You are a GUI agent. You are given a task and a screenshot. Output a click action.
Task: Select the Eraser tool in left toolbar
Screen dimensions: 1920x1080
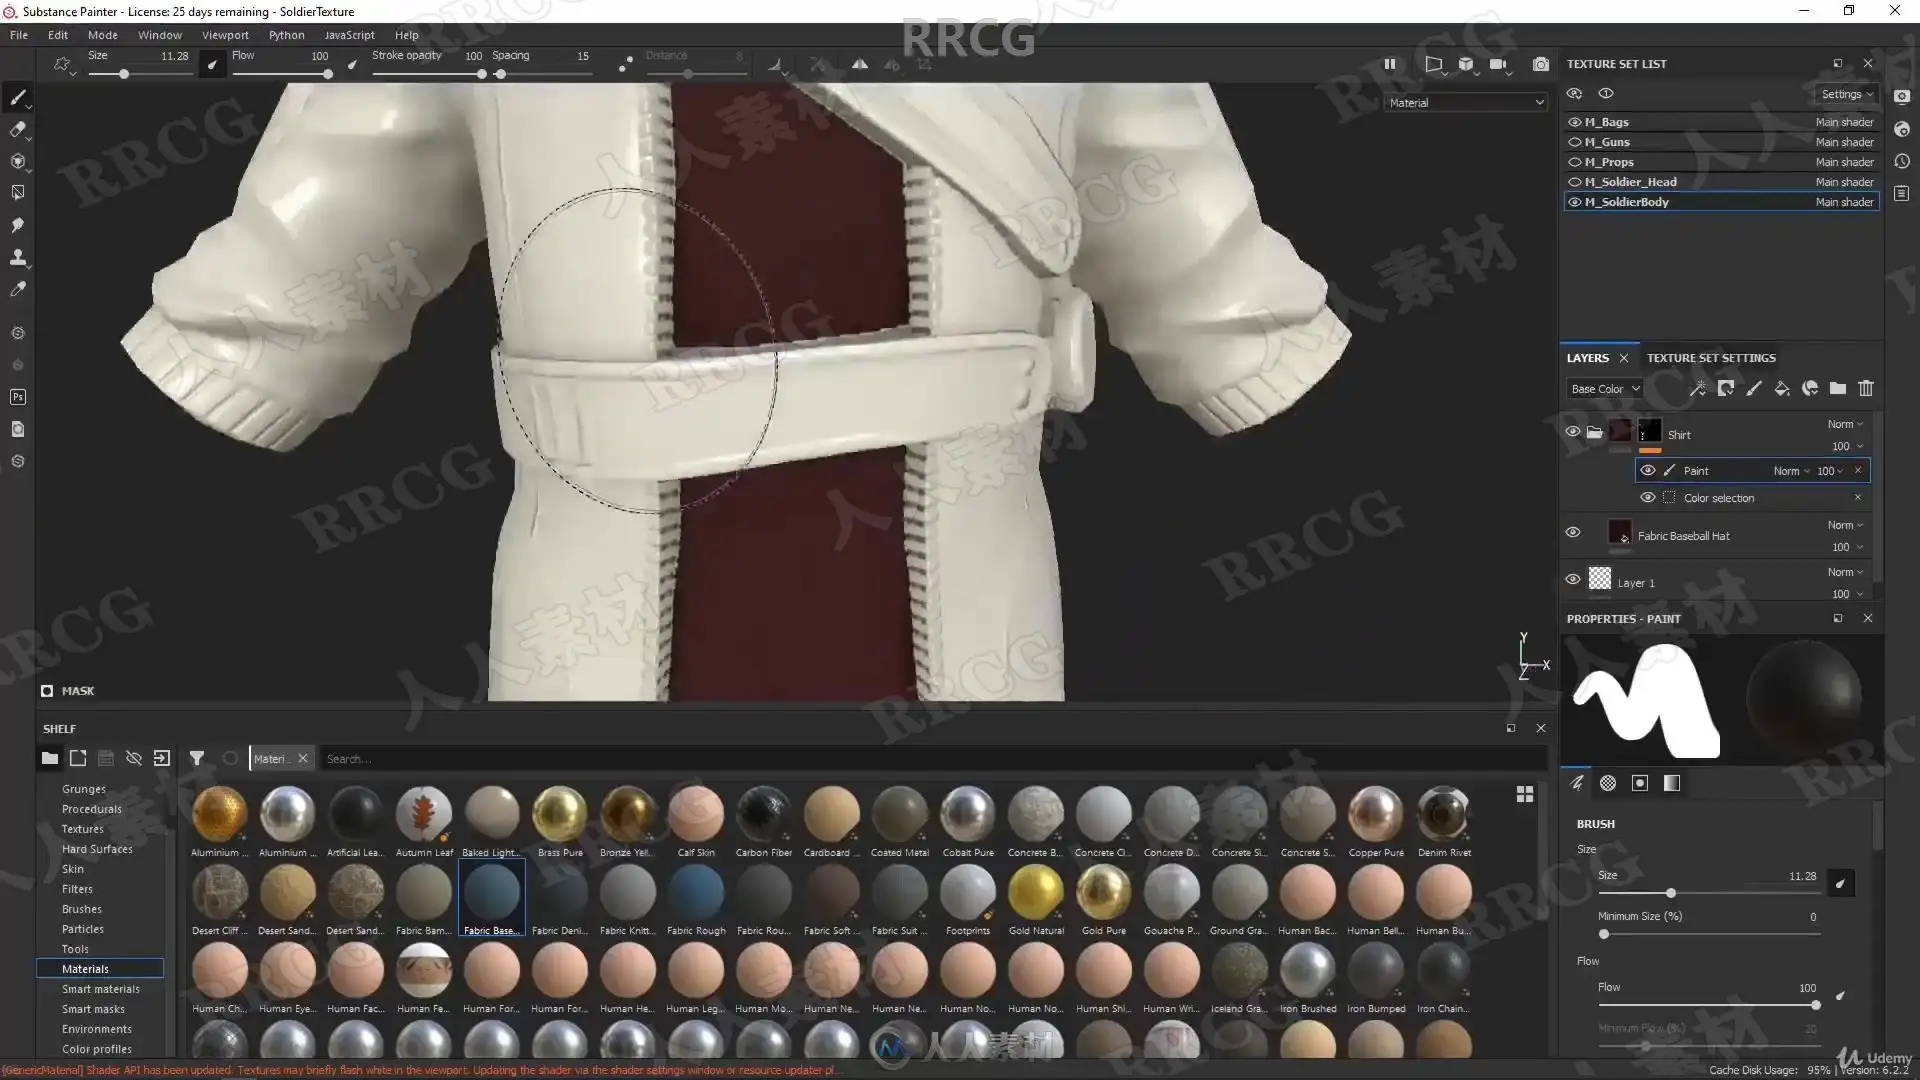click(x=17, y=129)
